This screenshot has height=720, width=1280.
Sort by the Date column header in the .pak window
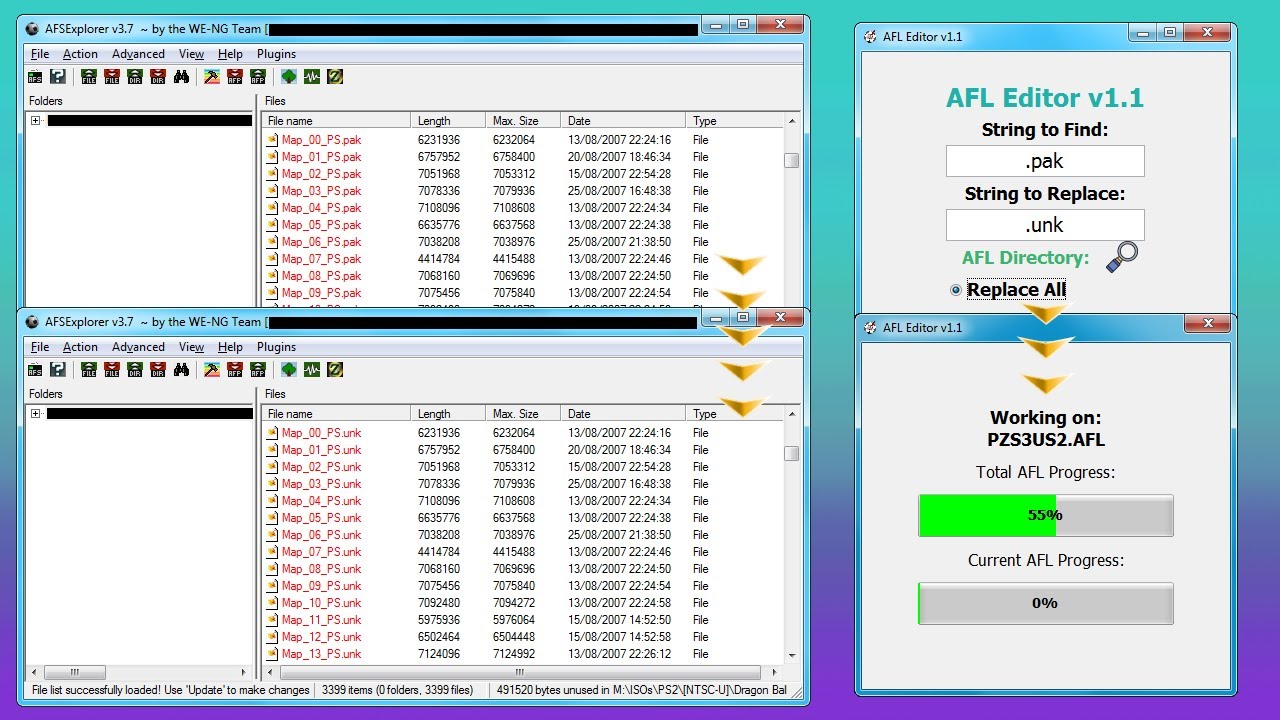623,120
